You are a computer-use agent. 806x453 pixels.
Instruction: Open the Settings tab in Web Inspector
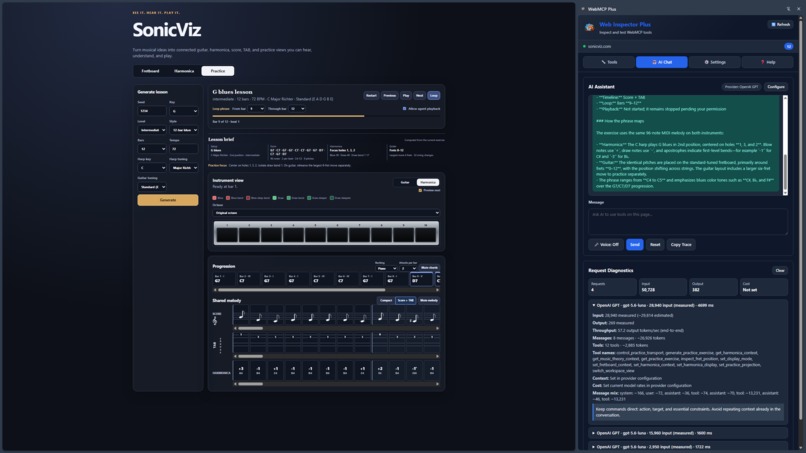715,62
